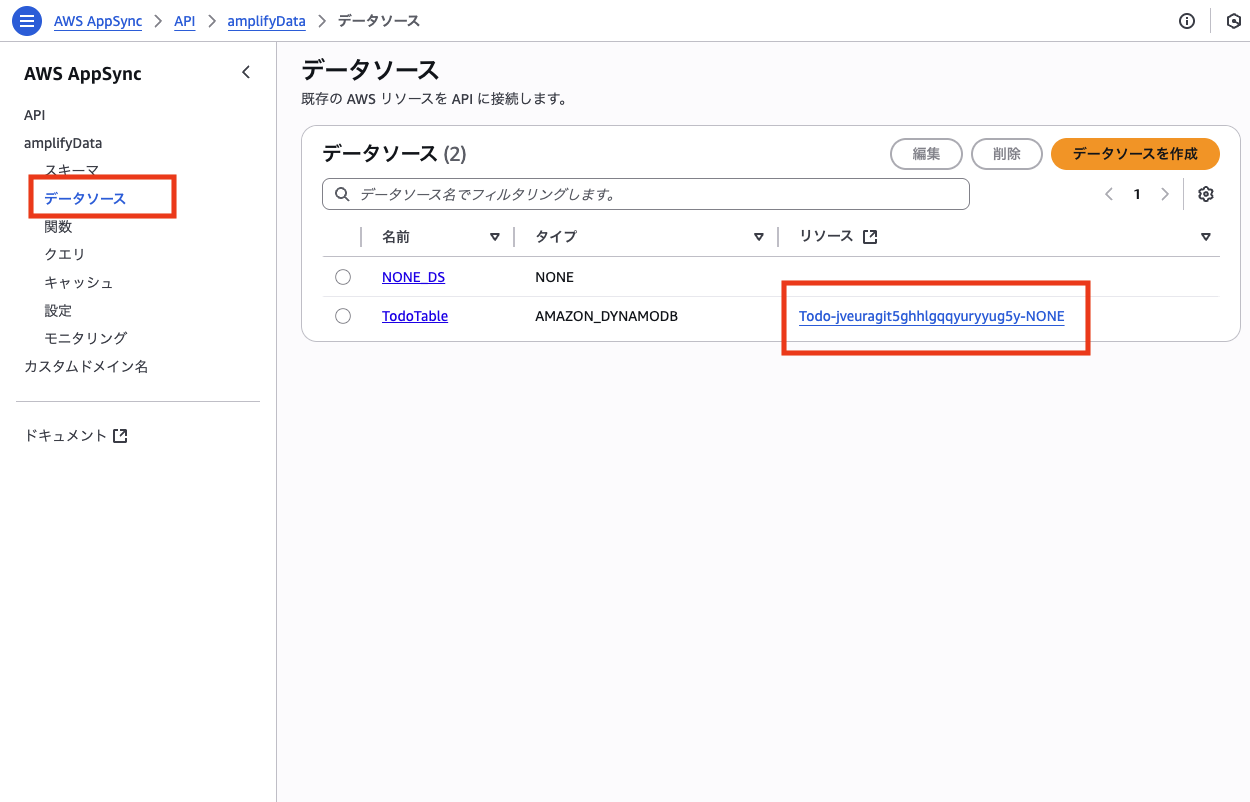1250x802 pixels.
Task: Click the 編集 button
Action: (926, 154)
